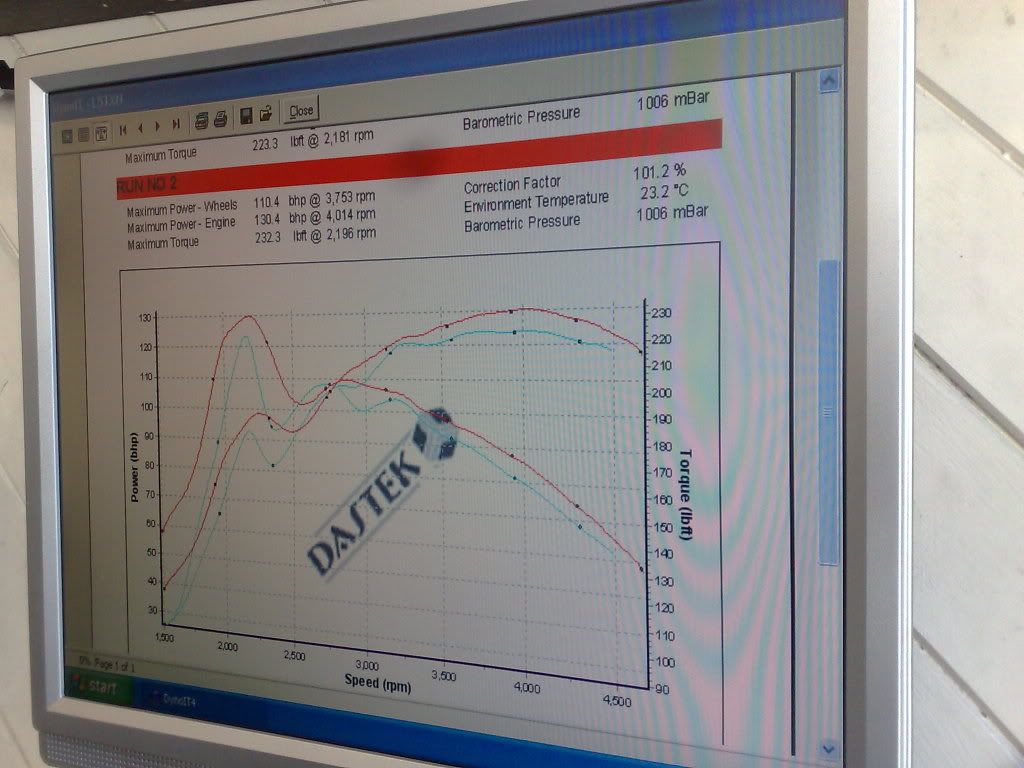Click the '101.2 %' value
Screen dimensions: 1024x768
[660, 172]
